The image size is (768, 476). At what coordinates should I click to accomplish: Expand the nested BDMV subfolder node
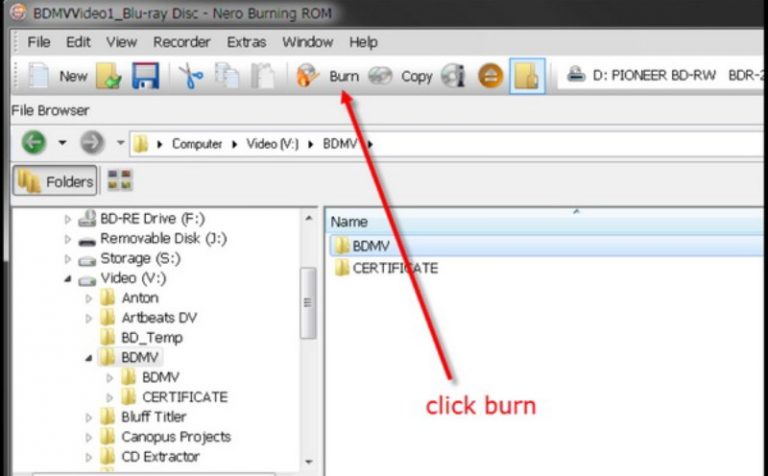click(x=110, y=378)
